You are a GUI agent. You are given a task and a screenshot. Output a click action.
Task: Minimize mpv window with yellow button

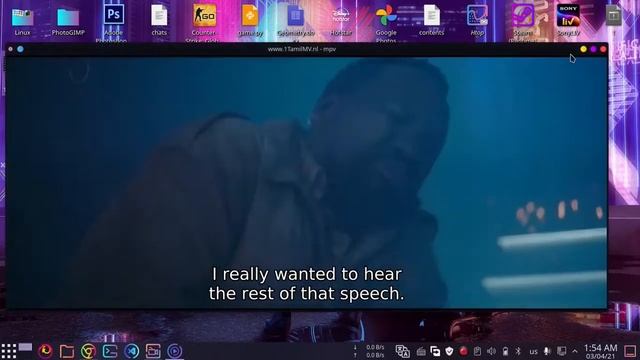[584, 49]
